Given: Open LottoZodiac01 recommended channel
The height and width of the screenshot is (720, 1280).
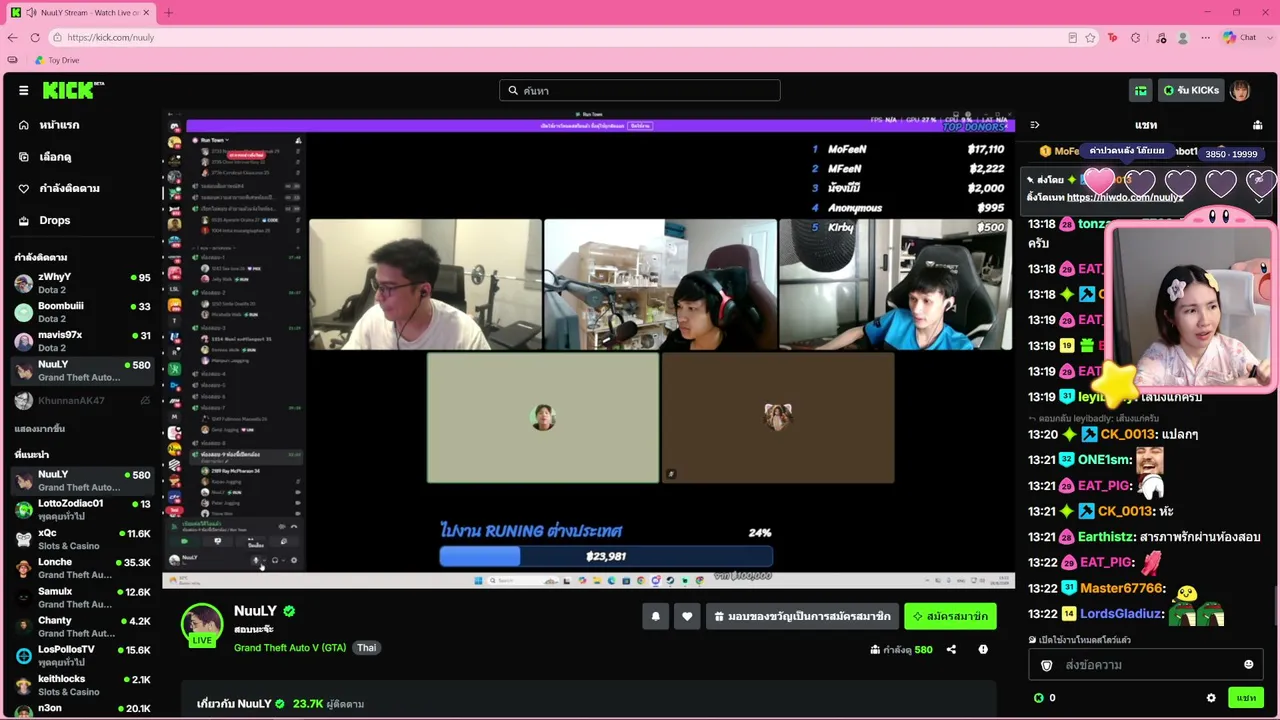Looking at the screenshot, I should tap(82, 509).
